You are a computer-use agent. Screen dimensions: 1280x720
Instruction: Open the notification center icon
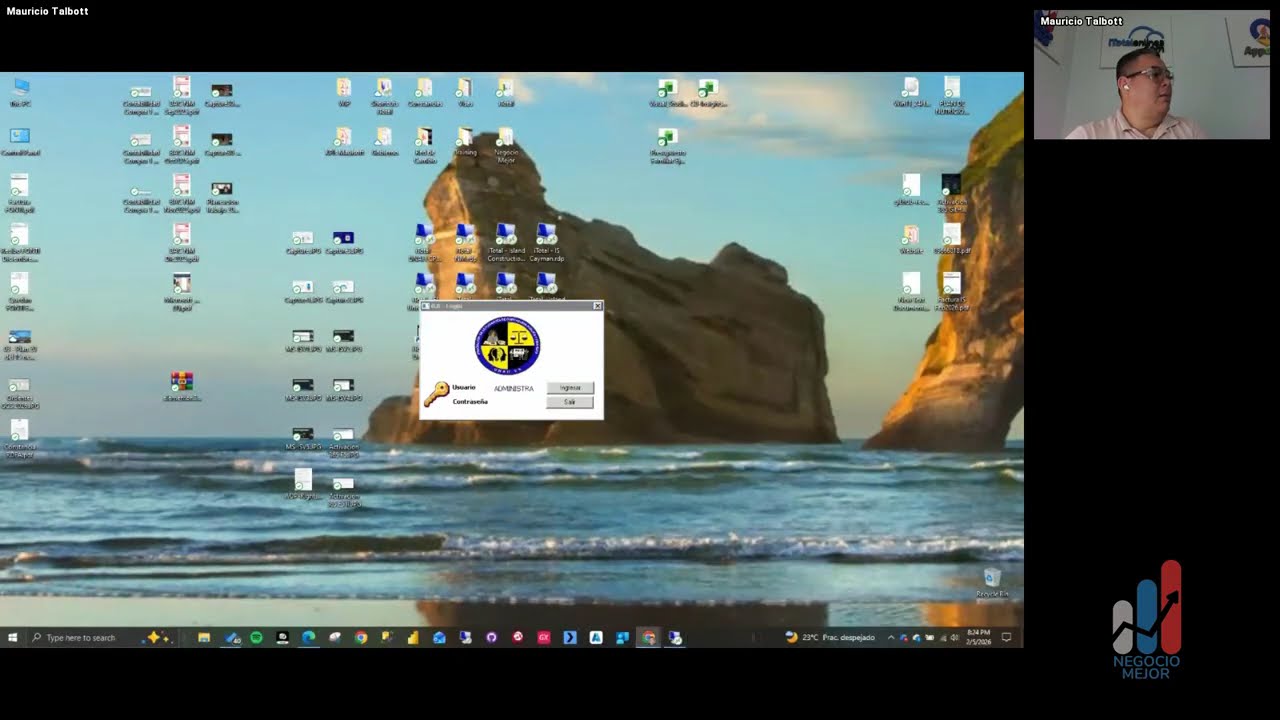click(1007, 637)
